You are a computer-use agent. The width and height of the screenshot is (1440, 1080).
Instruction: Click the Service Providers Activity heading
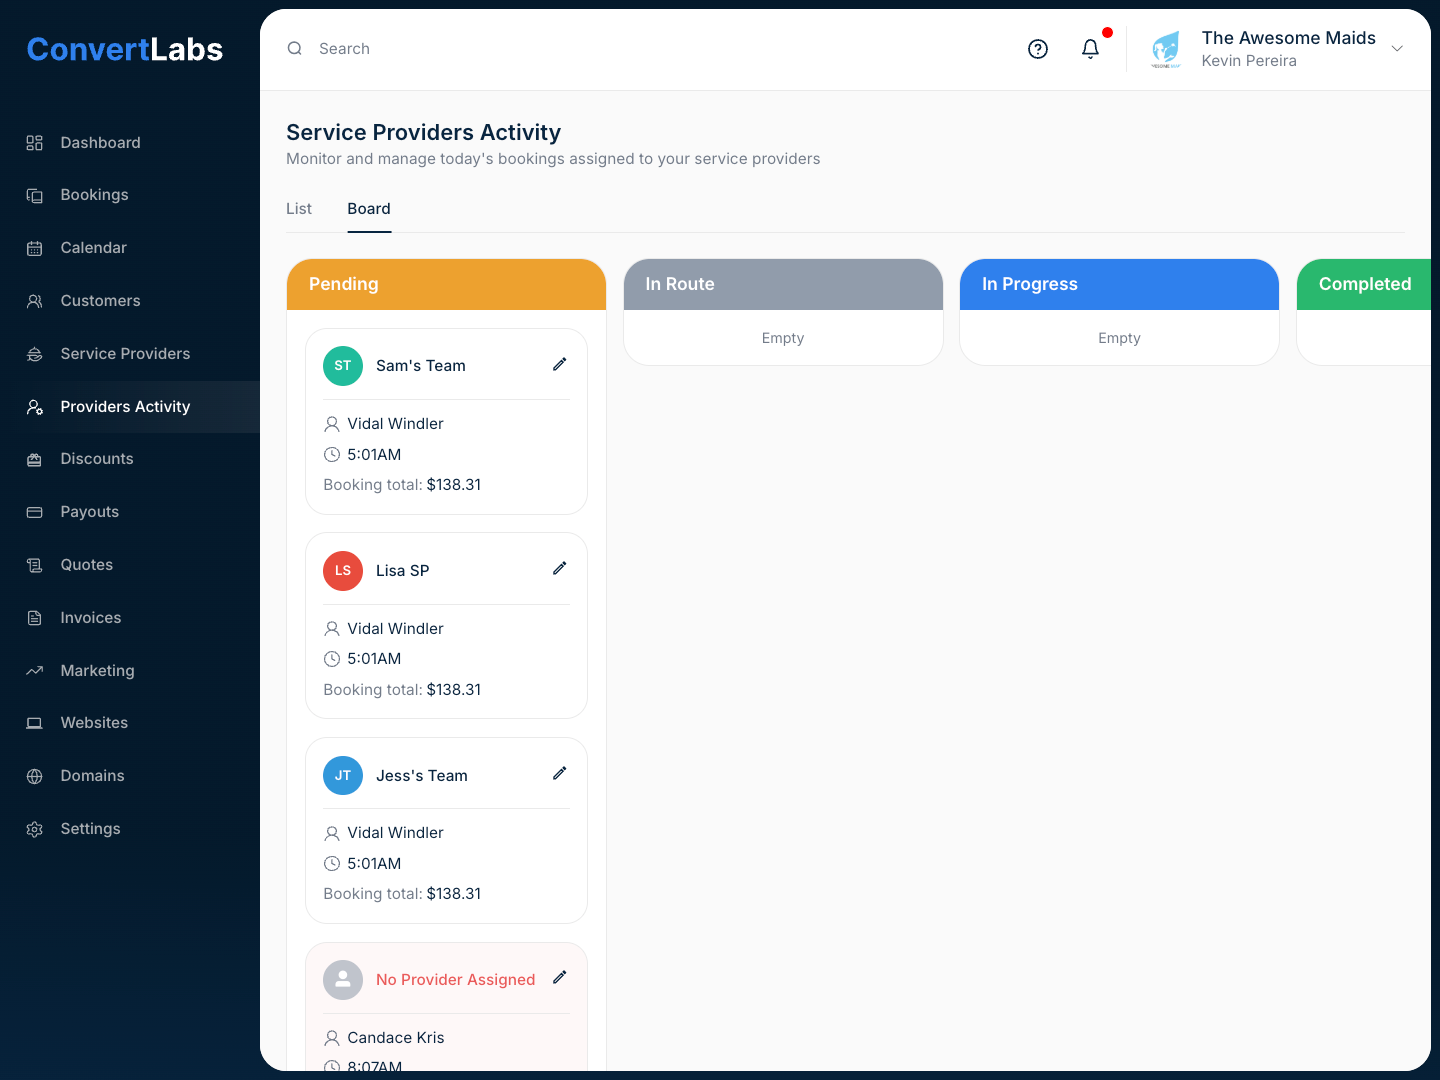click(423, 132)
